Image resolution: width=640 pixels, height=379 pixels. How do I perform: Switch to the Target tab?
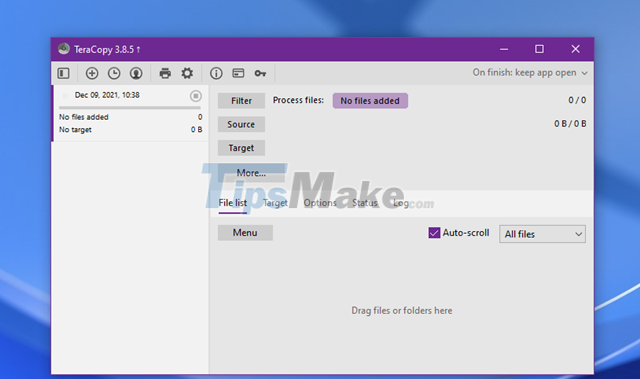click(x=275, y=203)
